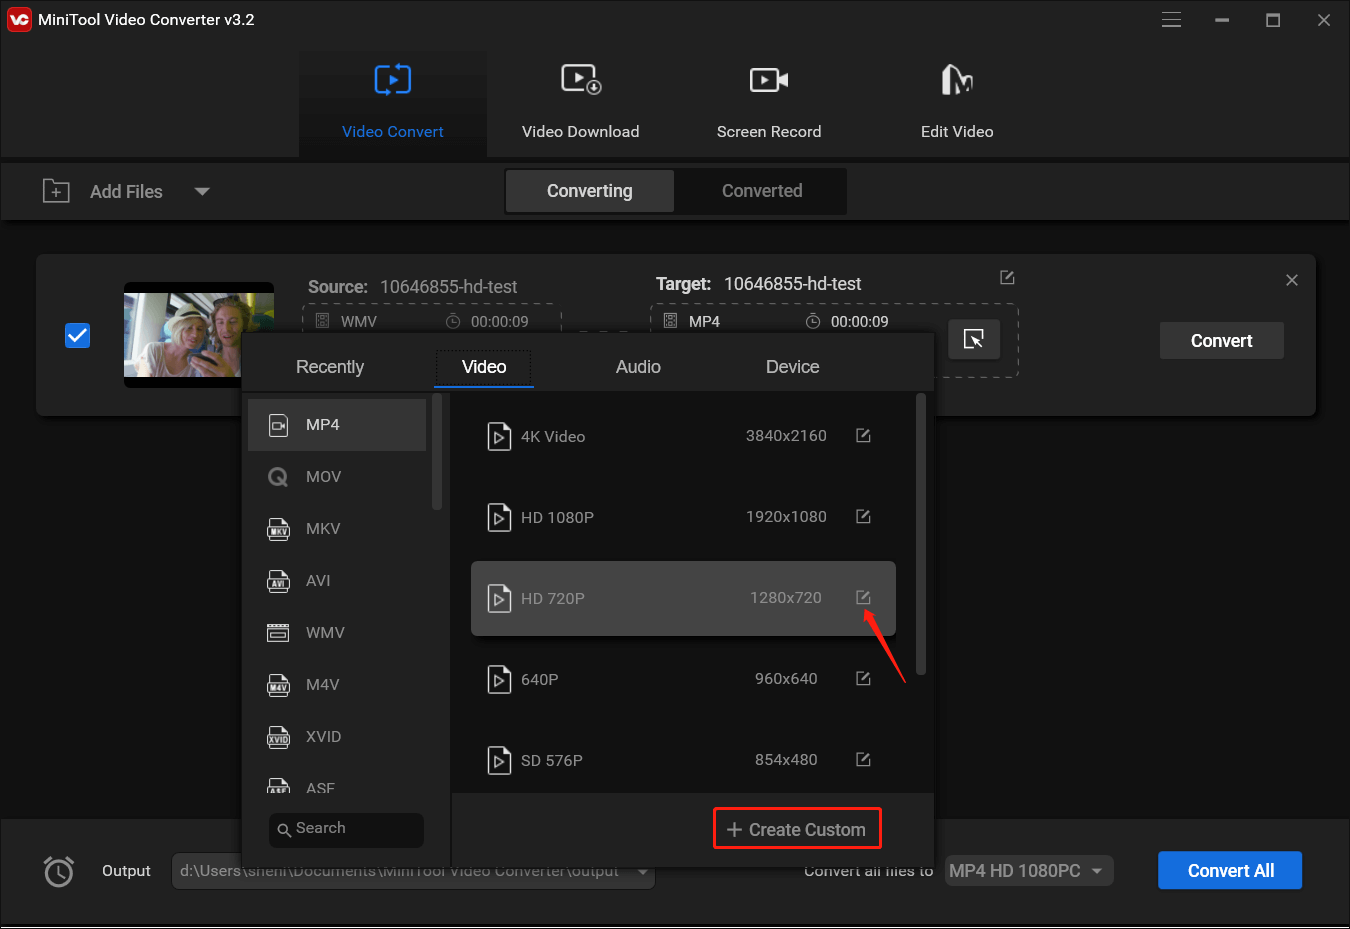Select the 640P preset
Image resolution: width=1350 pixels, height=929 pixels.
click(x=683, y=679)
